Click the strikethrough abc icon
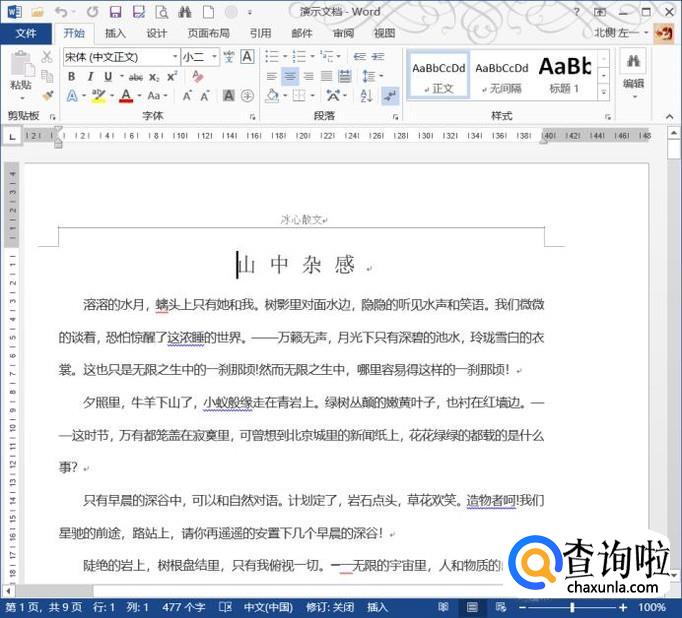The height and width of the screenshot is (618, 682). point(135,77)
